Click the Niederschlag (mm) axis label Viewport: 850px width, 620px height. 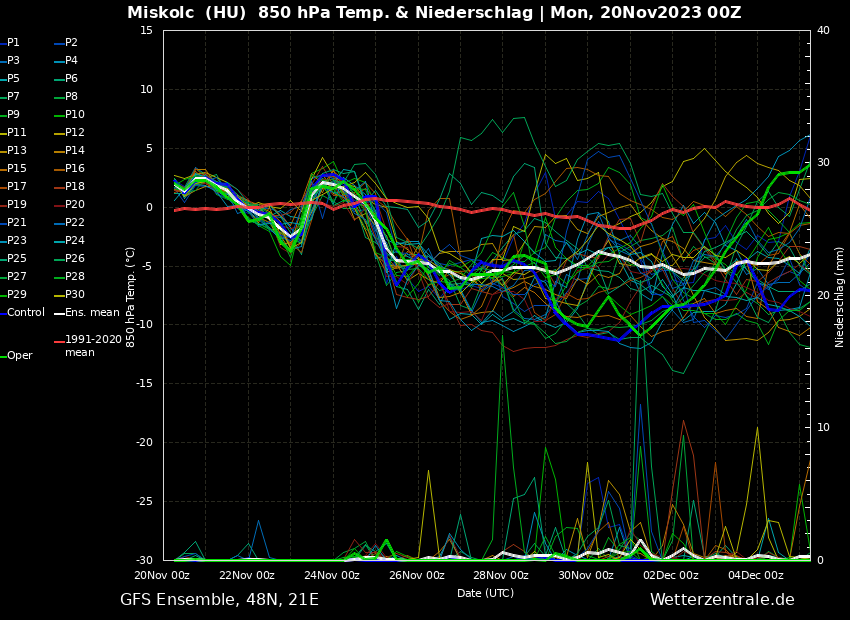point(840,297)
